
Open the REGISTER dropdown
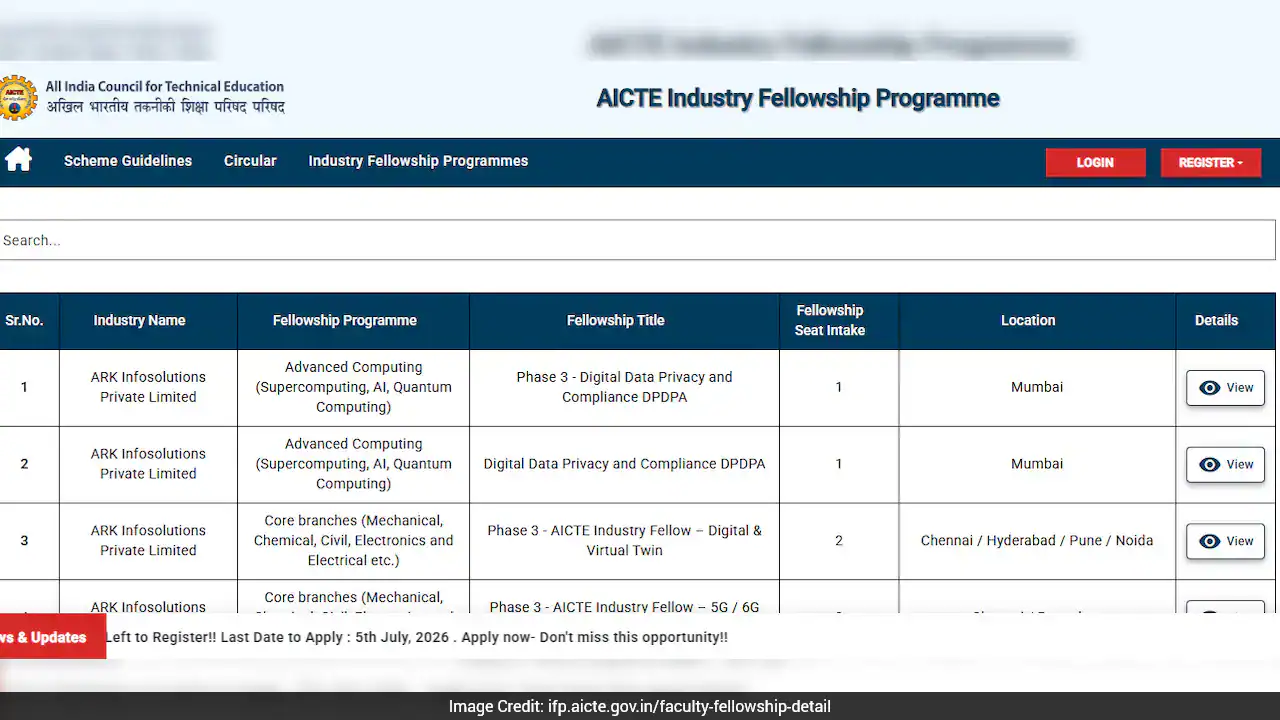pyautogui.click(x=1211, y=162)
